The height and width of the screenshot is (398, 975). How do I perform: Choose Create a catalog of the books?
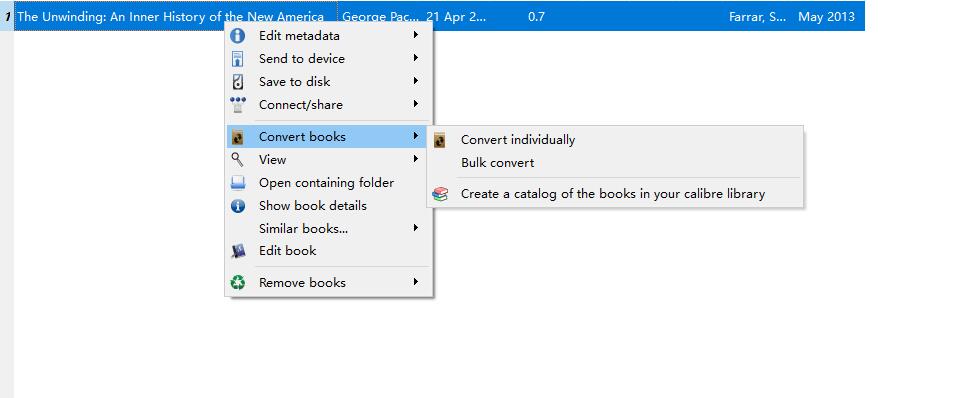click(x=615, y=194)
